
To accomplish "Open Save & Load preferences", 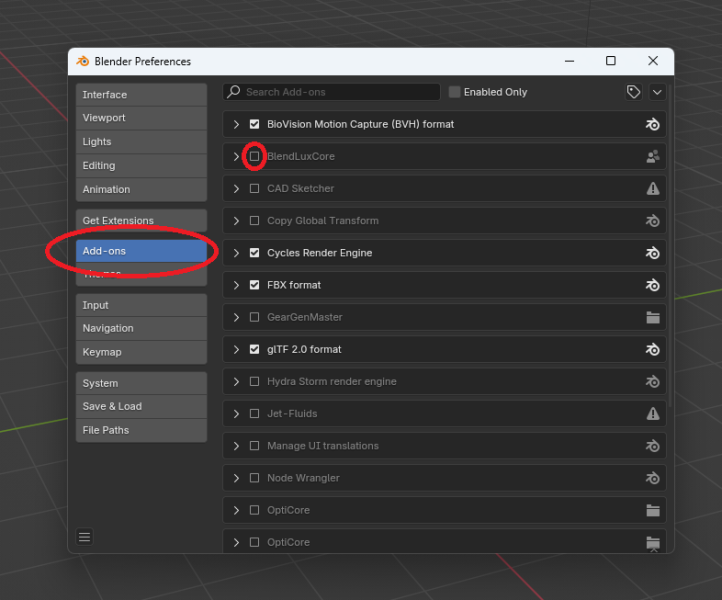I will point(141,407).
